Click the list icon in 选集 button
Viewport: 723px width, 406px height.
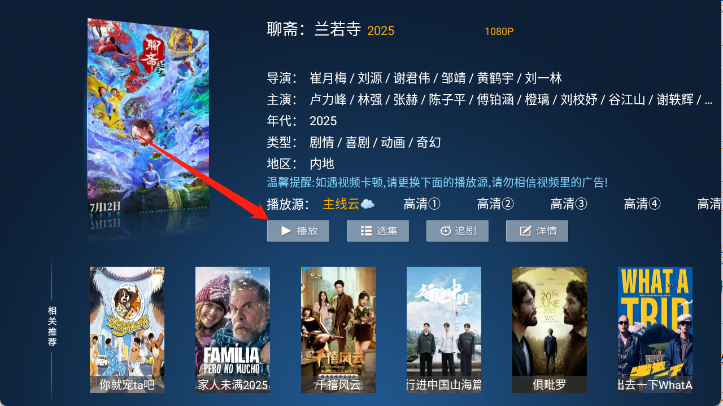pos(366,231)
